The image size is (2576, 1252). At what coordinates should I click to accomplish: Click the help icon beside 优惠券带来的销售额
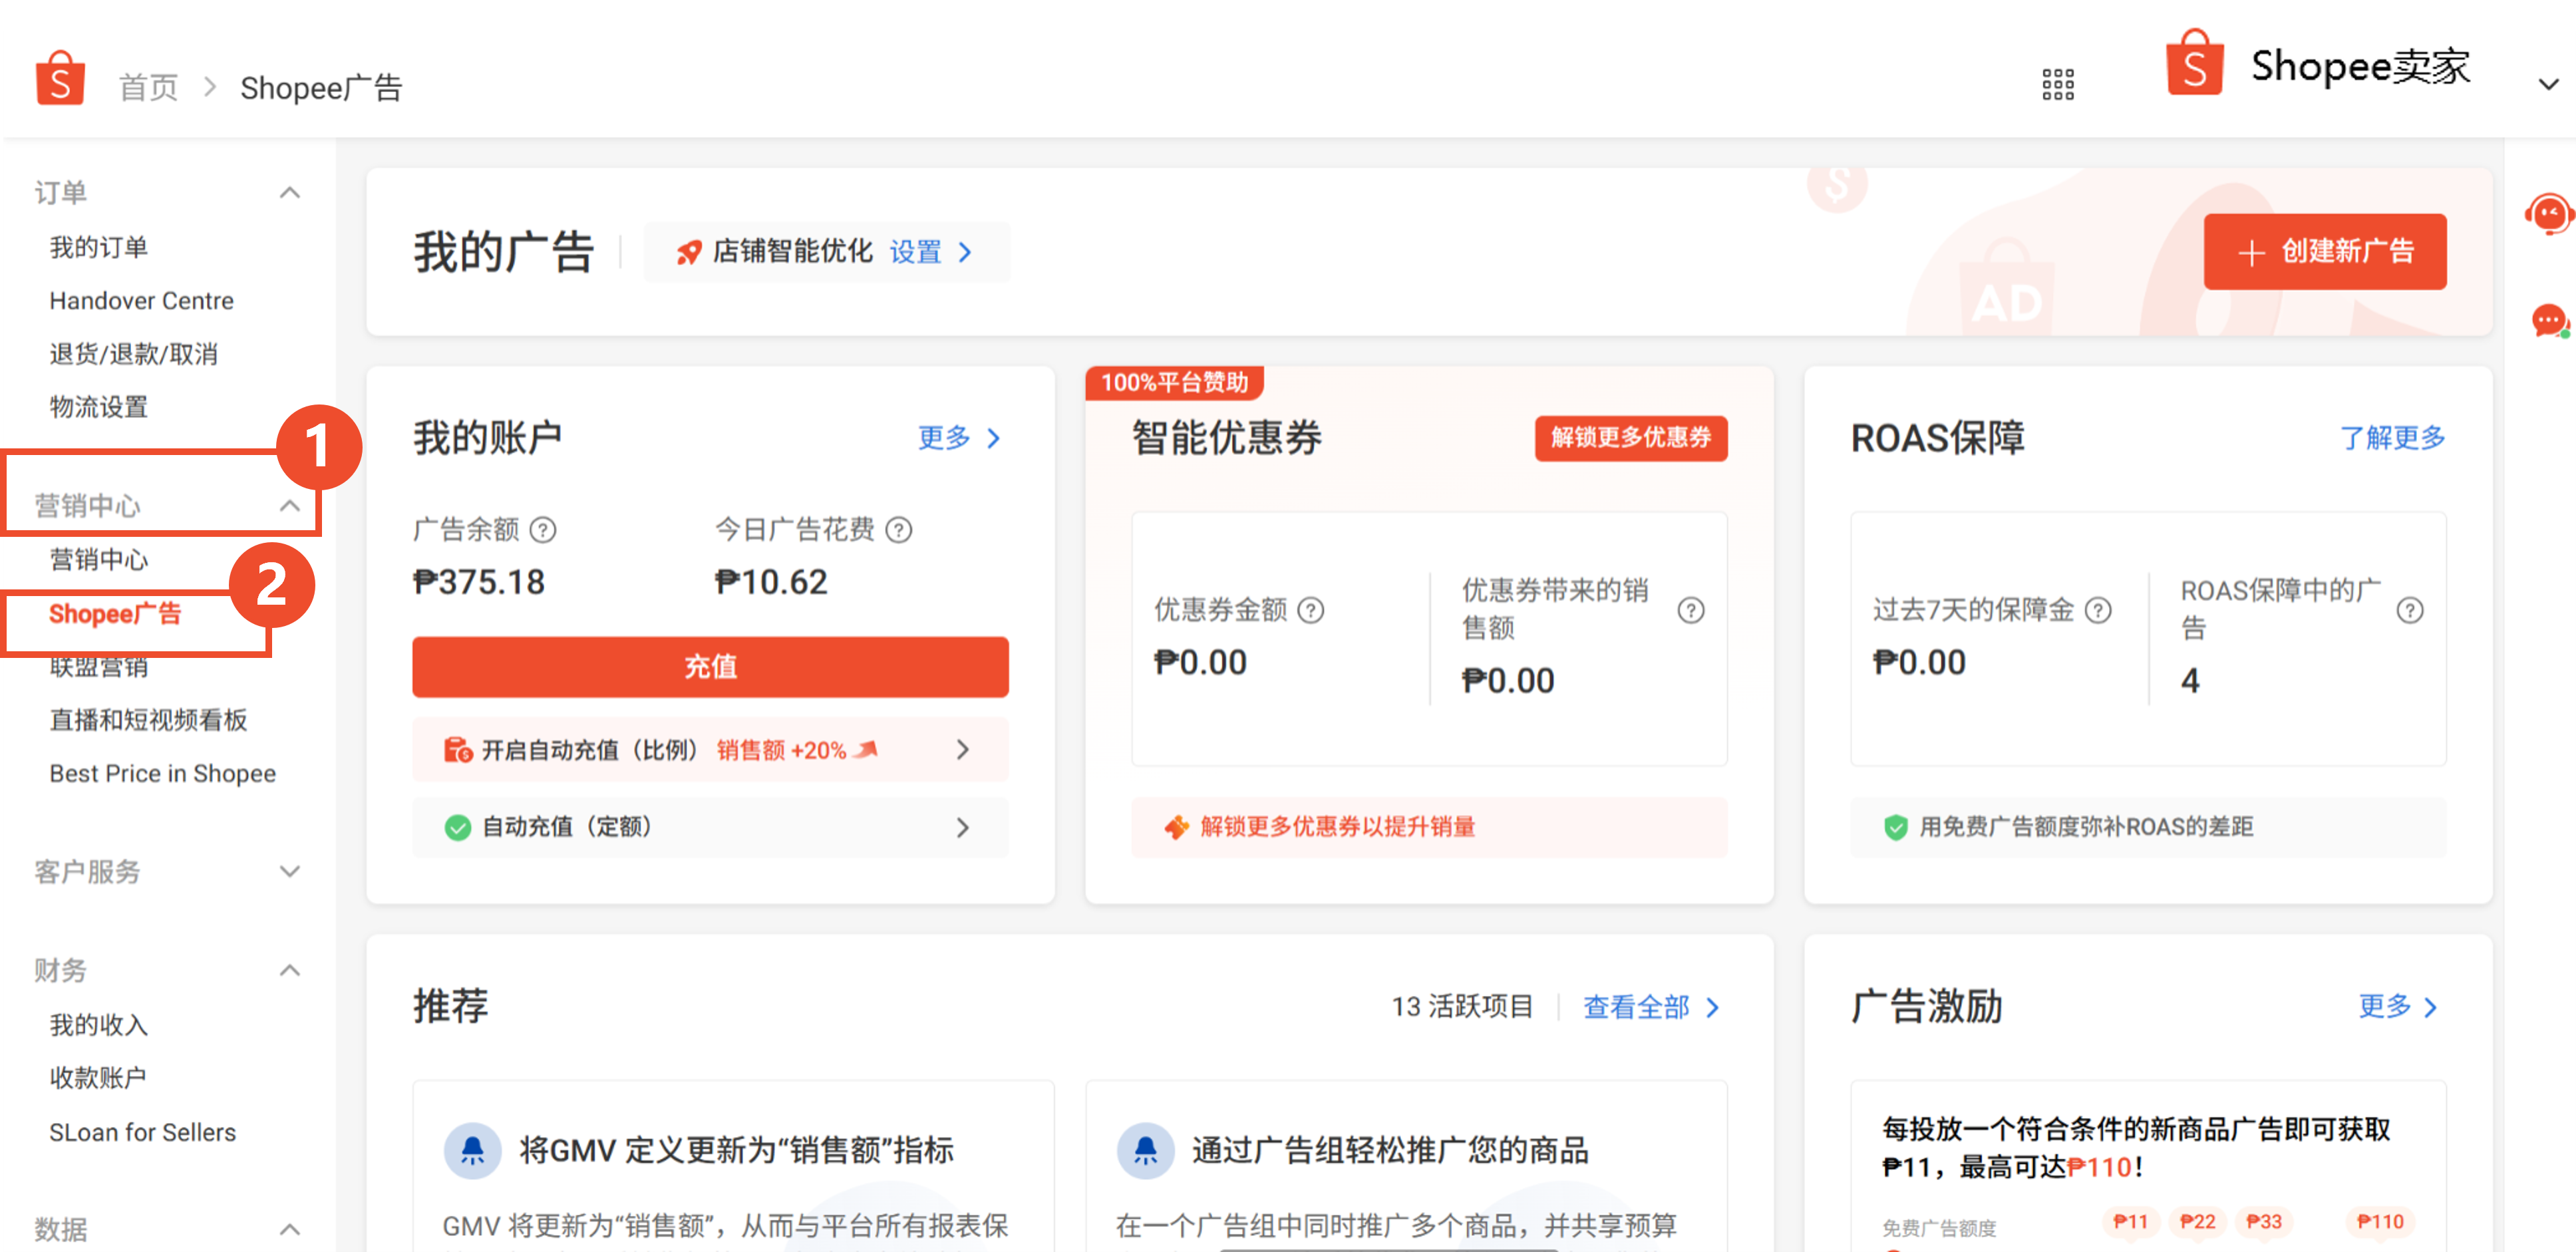click(1690, 609)
